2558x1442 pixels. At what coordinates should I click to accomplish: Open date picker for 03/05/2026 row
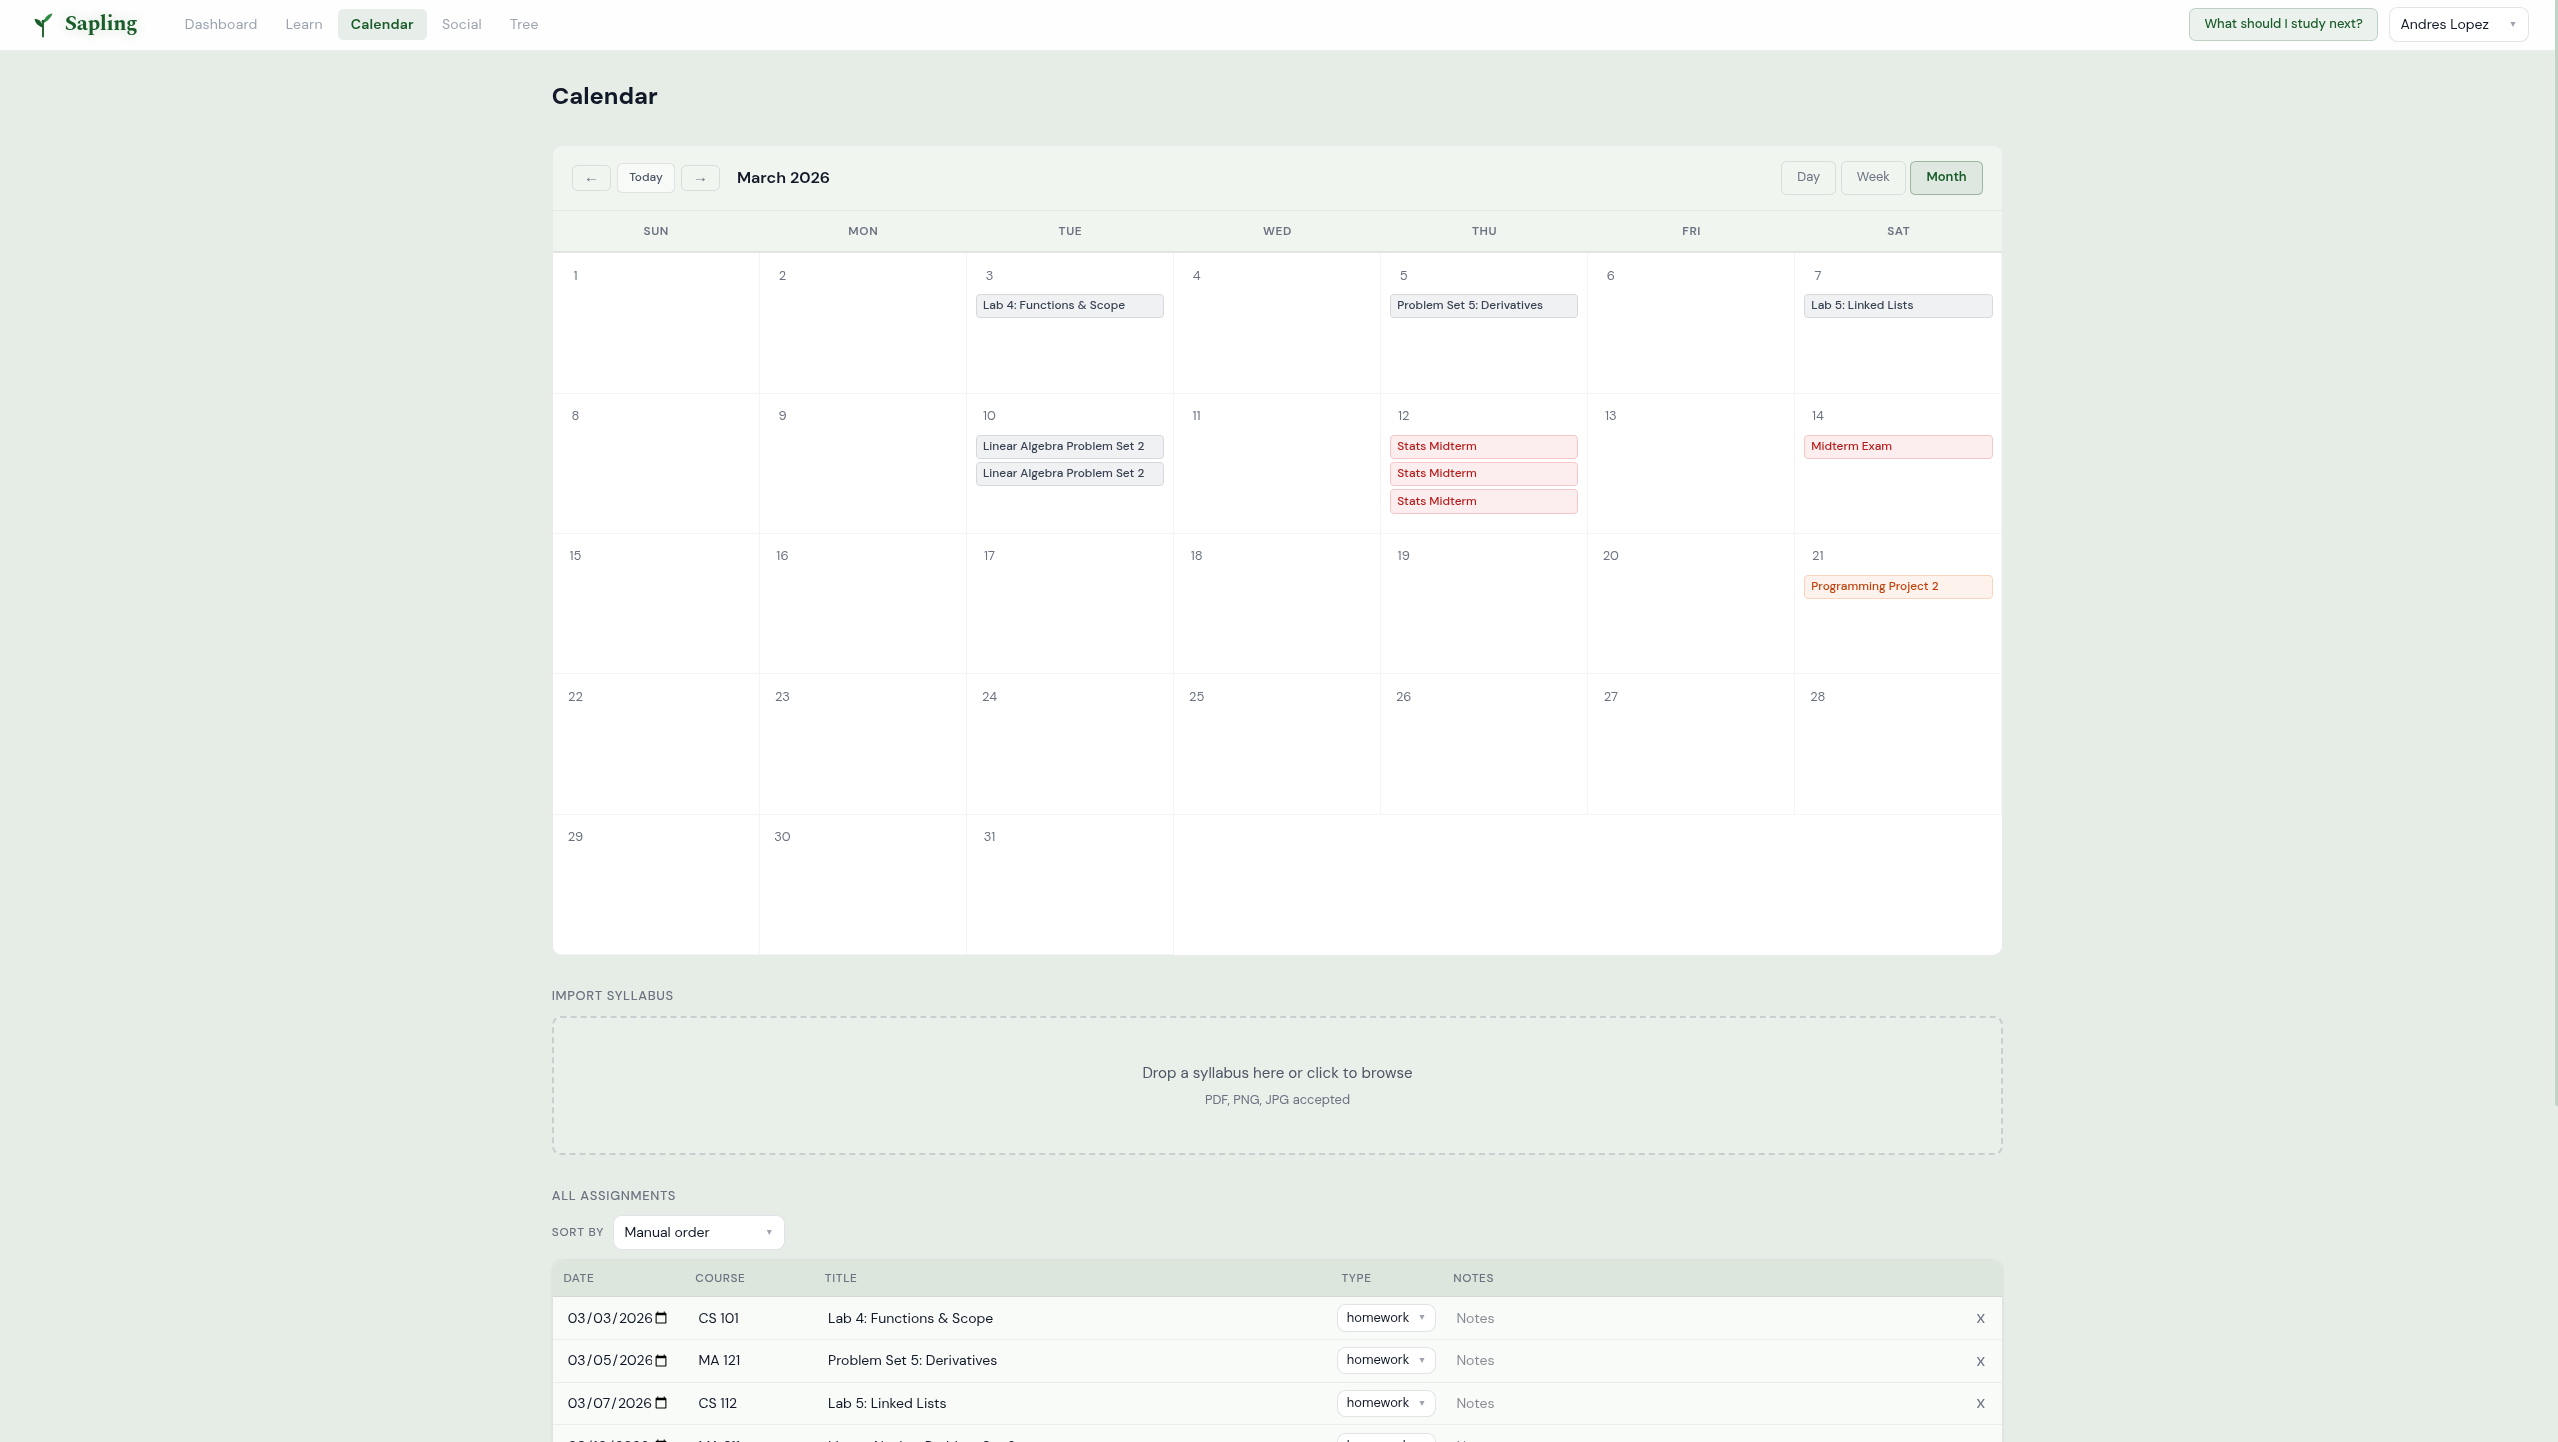pos(661,1361)
